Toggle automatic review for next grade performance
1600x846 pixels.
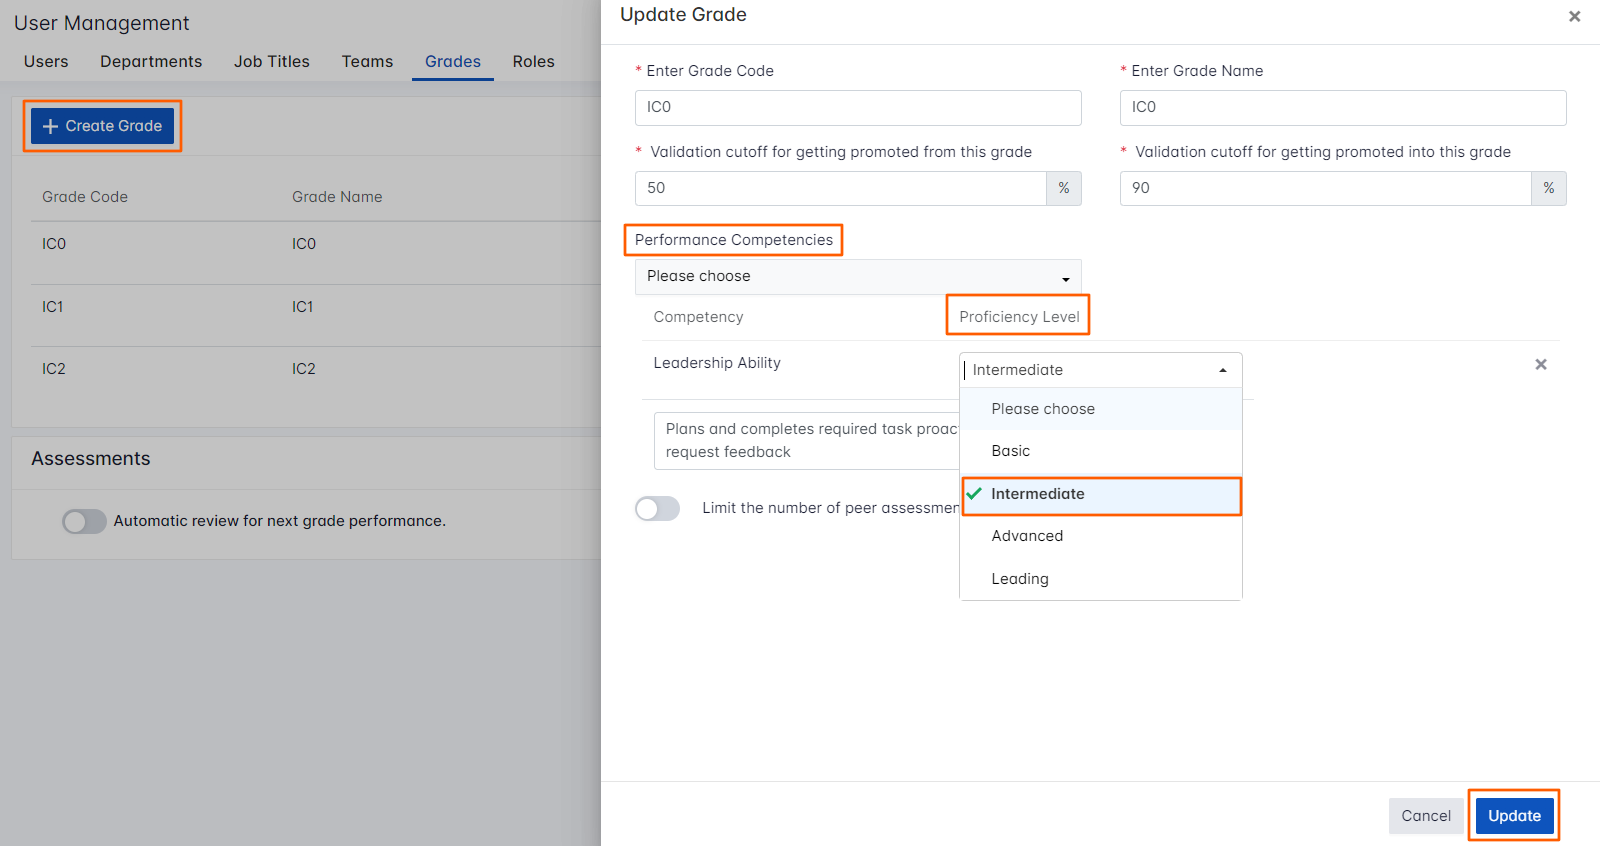[84, 521]
